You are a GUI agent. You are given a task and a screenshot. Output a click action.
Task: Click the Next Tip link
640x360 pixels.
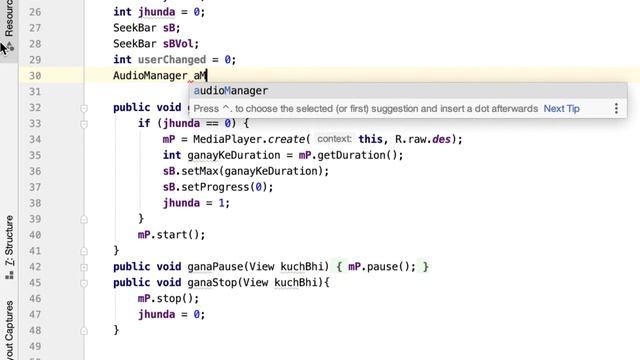(561, 109)
